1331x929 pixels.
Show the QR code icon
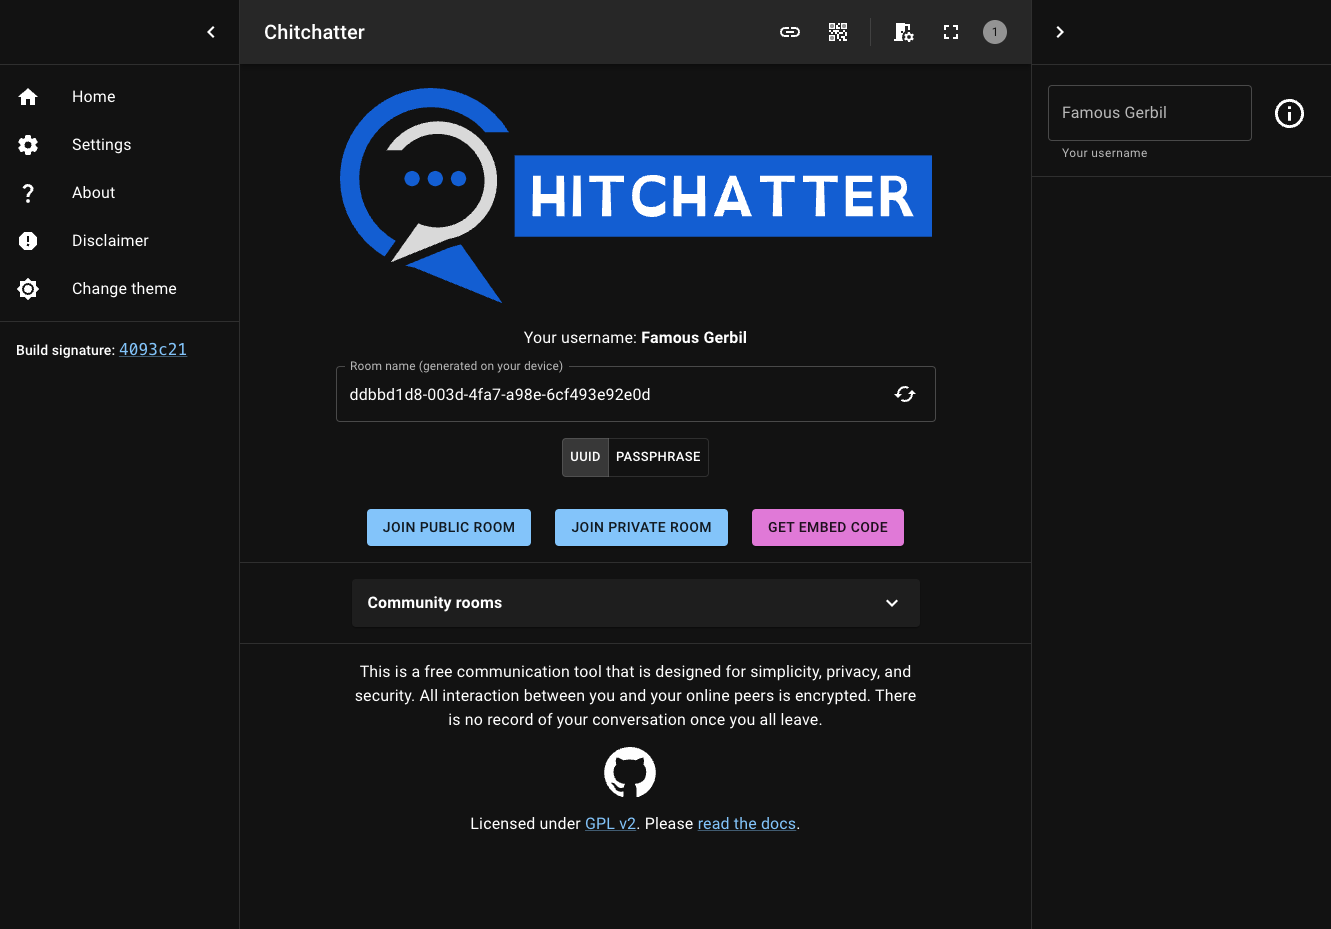click(838, 32)
